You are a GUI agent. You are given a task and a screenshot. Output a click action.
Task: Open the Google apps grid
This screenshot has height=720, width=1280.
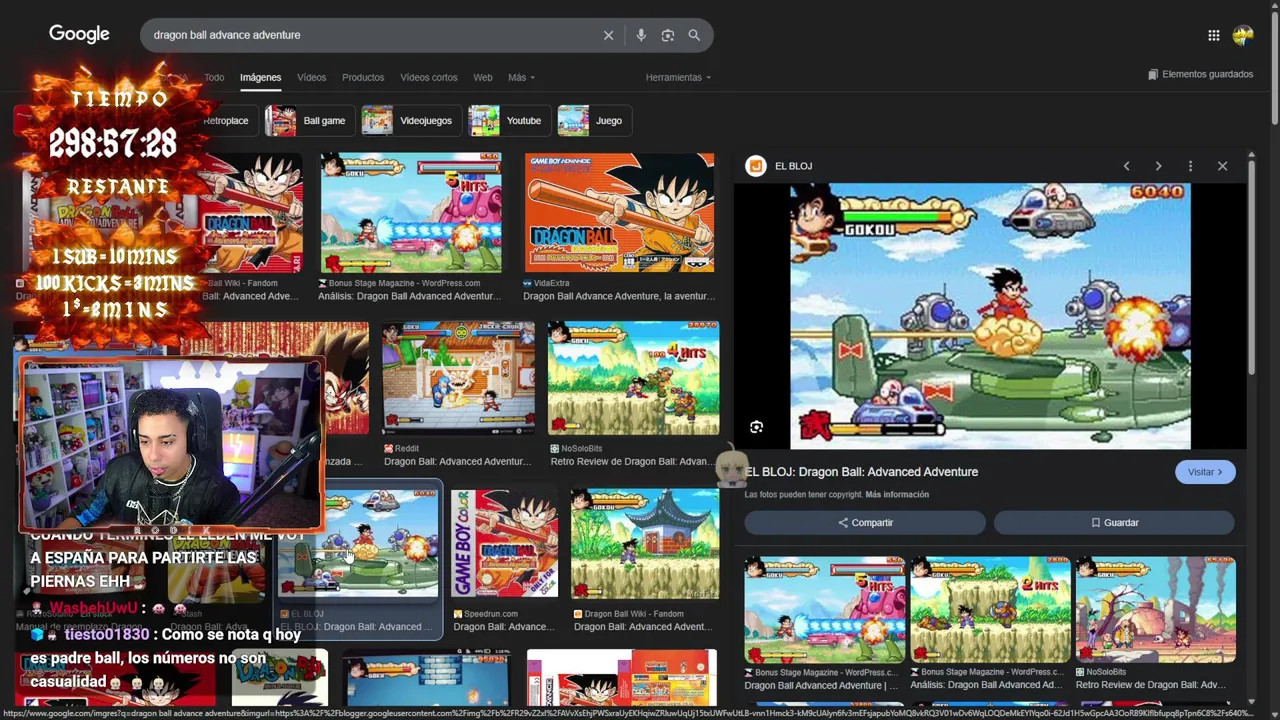click(x=1213, y=35)
